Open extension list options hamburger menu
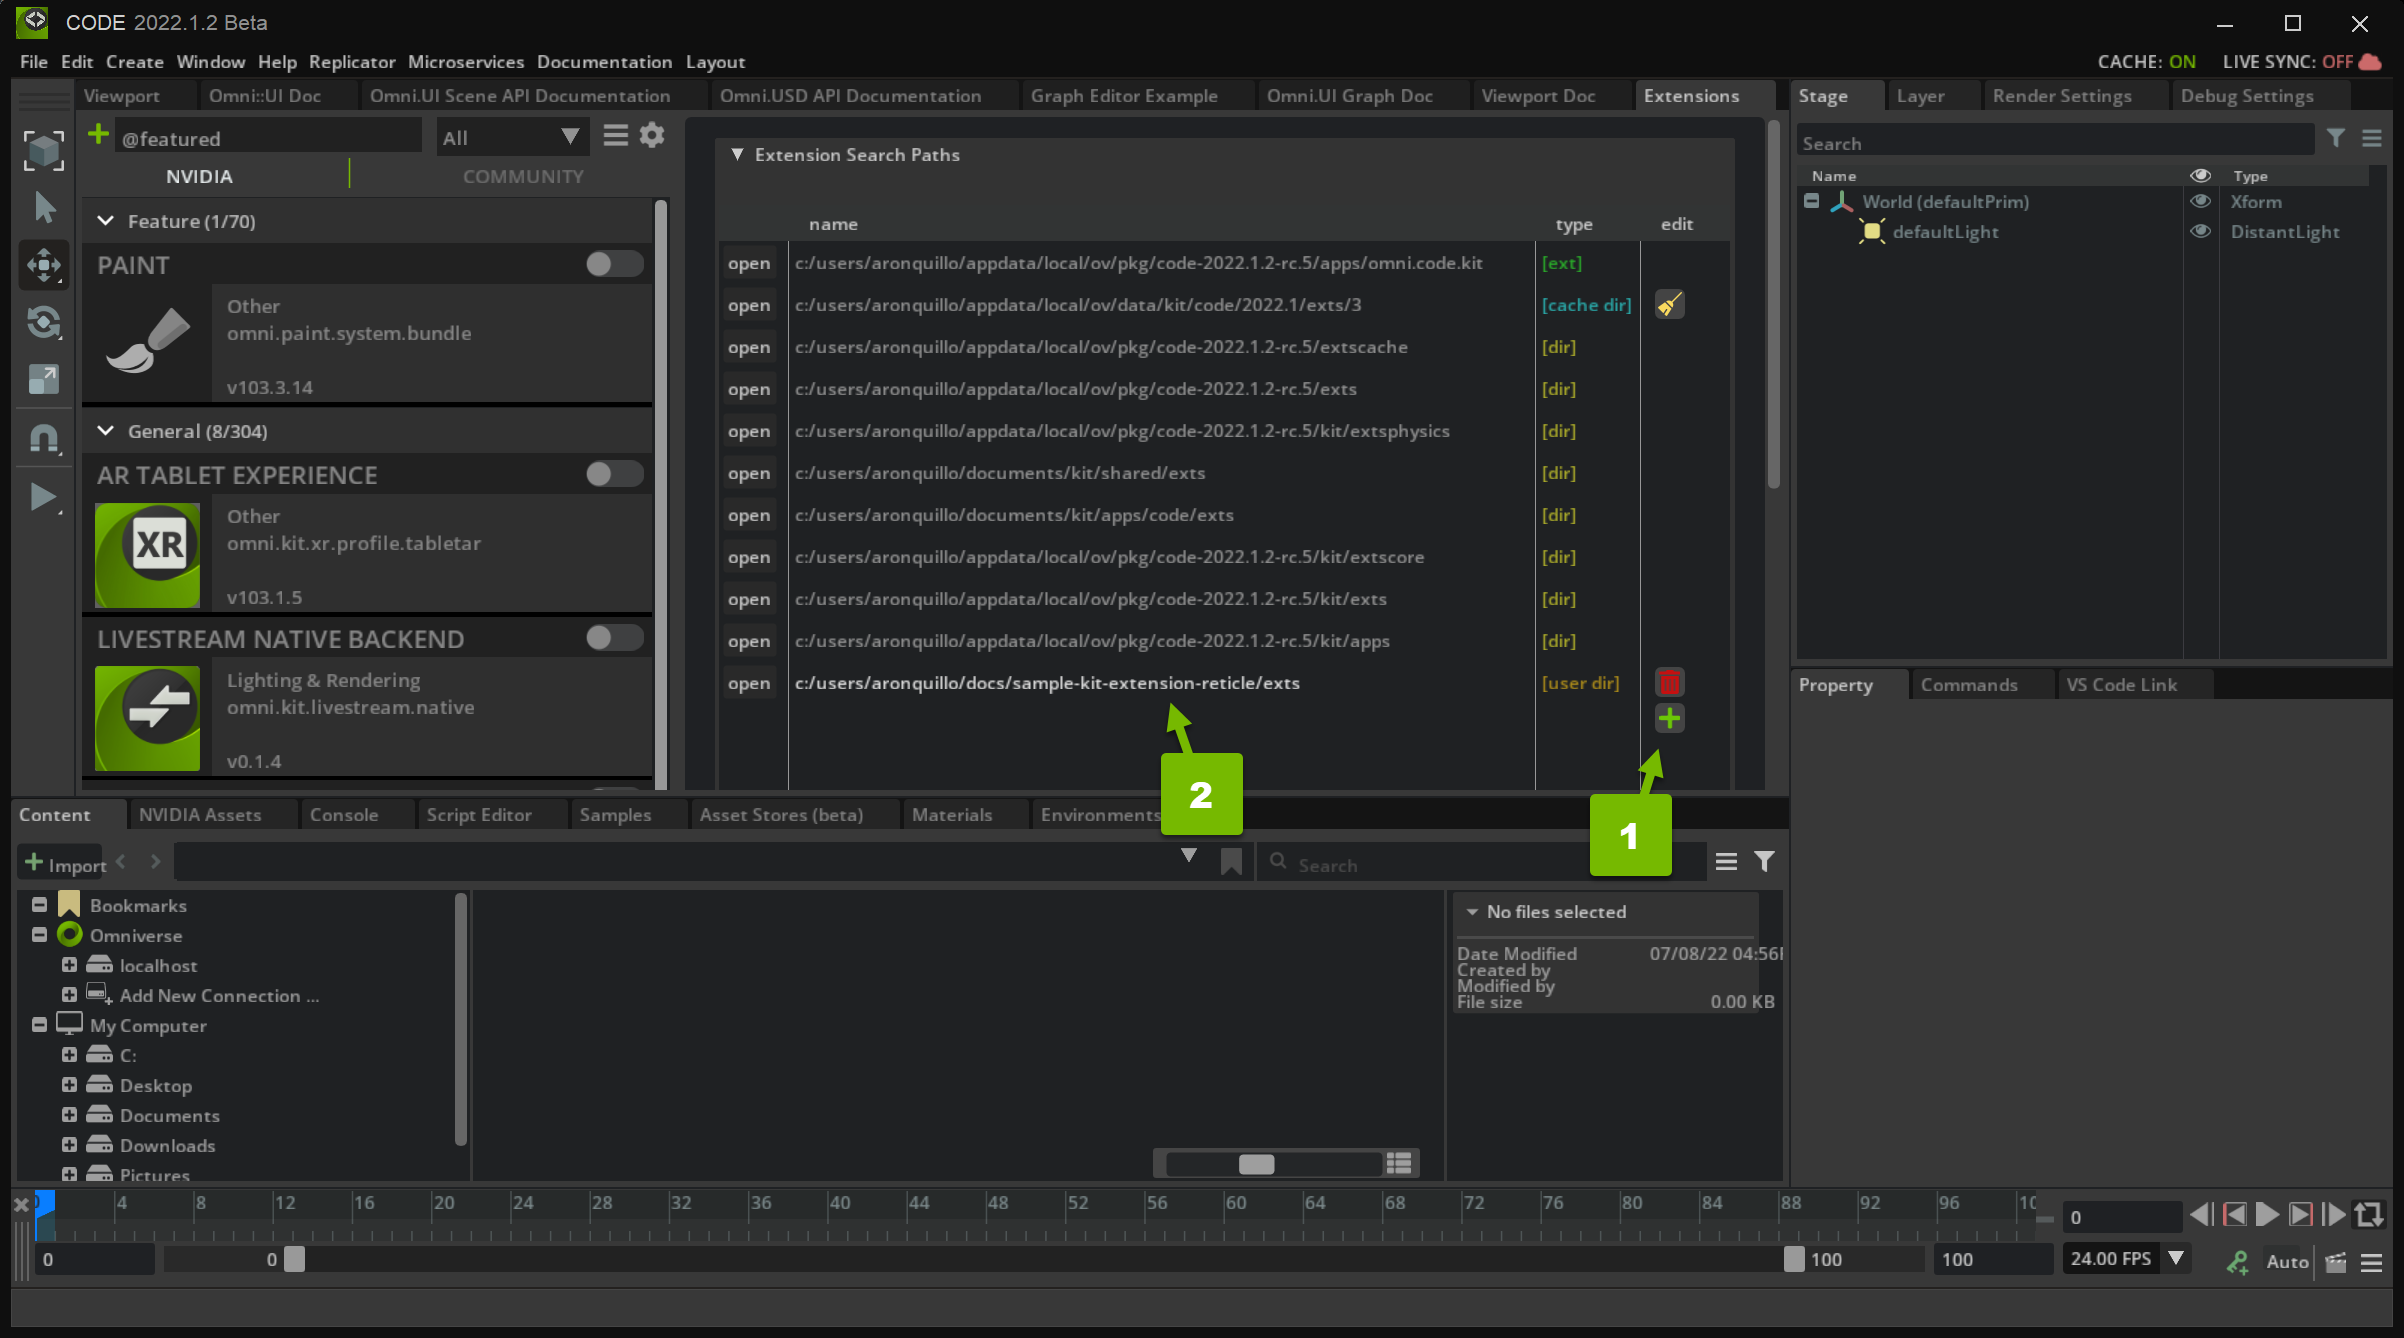 pyautogui.click(x=616, y=135)
